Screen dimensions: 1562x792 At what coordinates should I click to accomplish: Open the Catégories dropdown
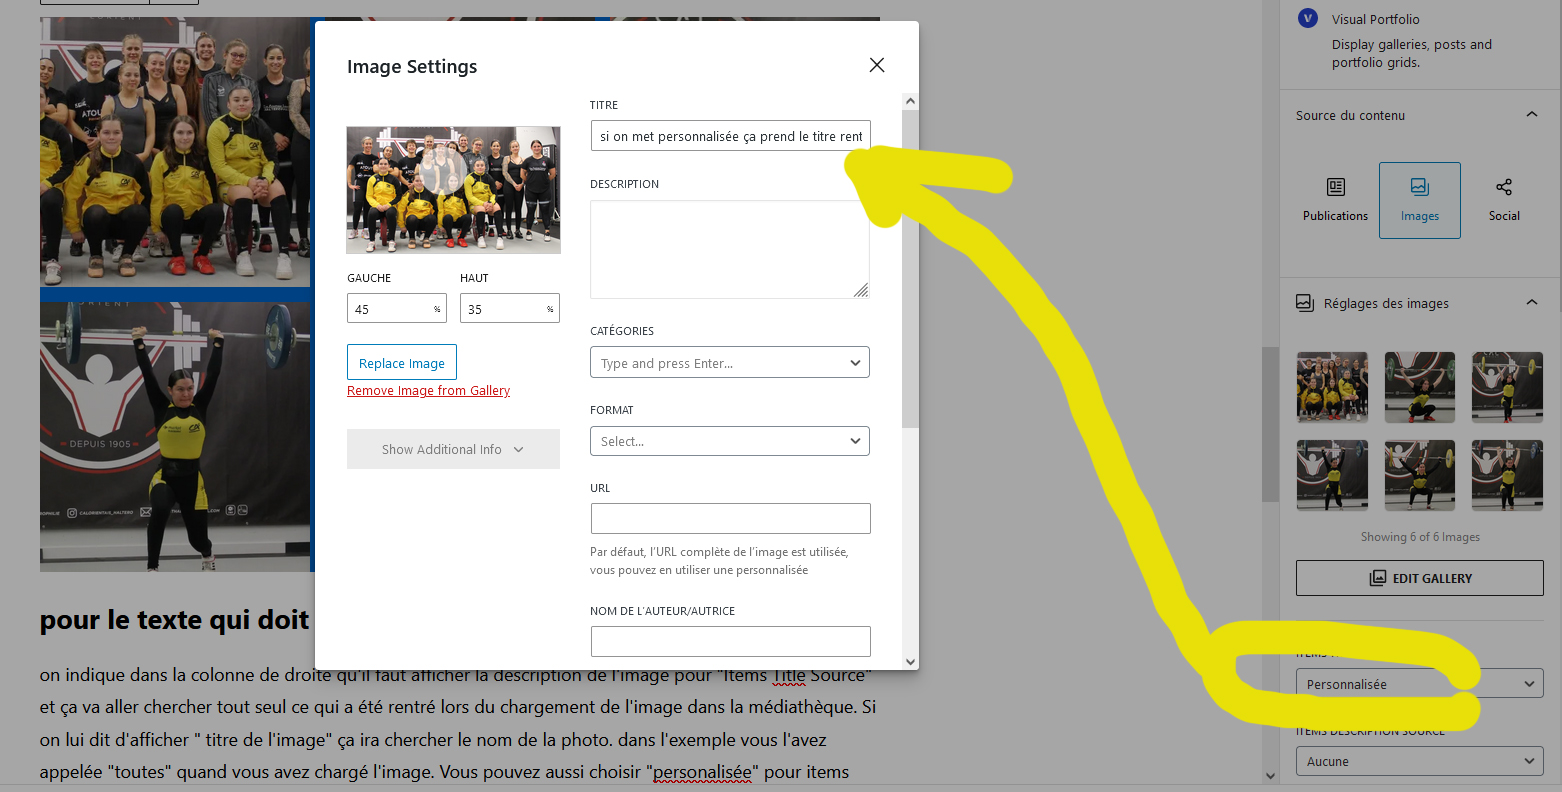tap(730, 363)
